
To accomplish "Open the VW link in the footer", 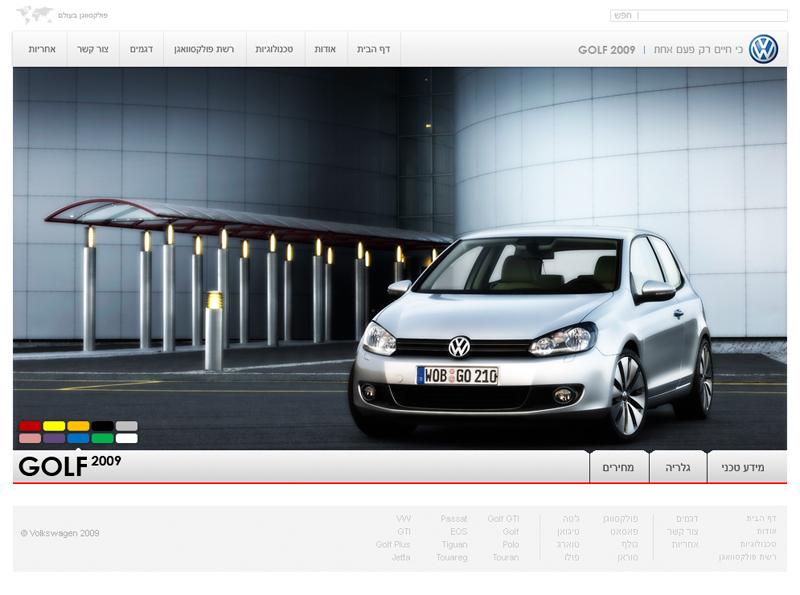I will 403,518.
